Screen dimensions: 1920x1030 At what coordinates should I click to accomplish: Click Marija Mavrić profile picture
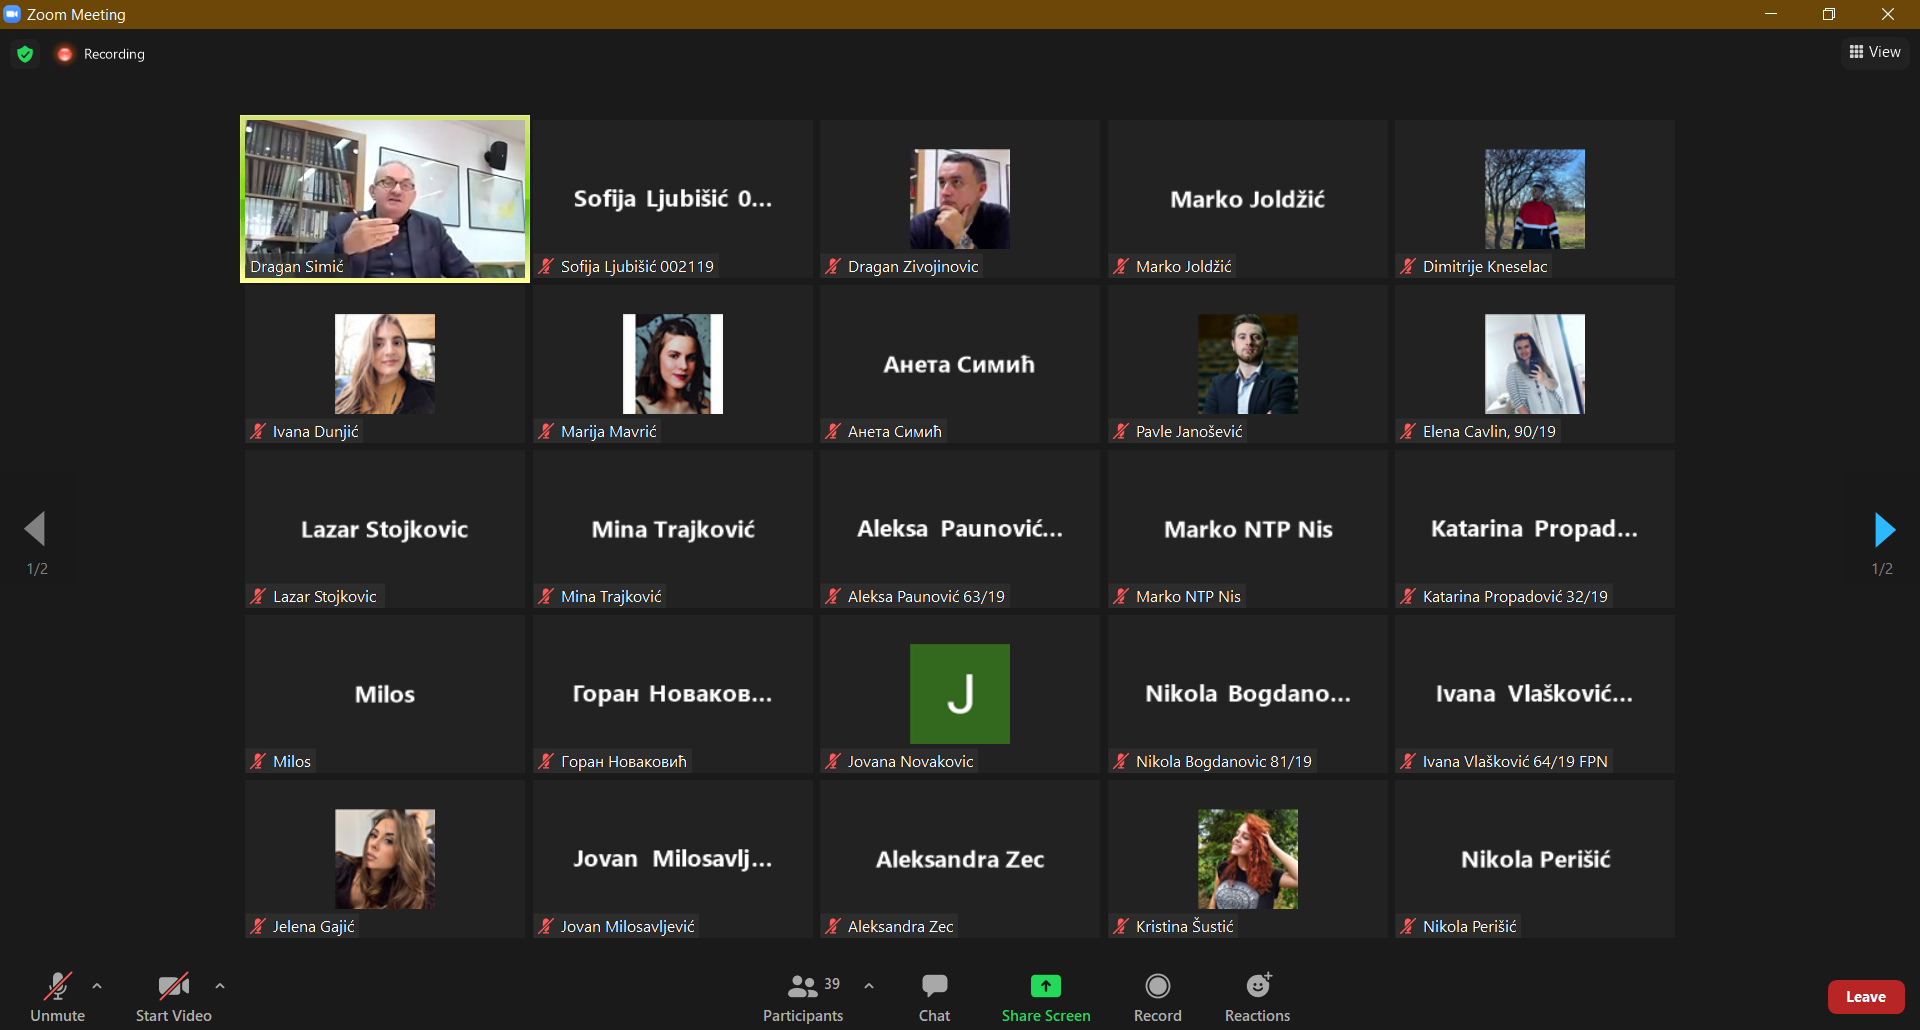pyautogui.click(x=673, y=364)
